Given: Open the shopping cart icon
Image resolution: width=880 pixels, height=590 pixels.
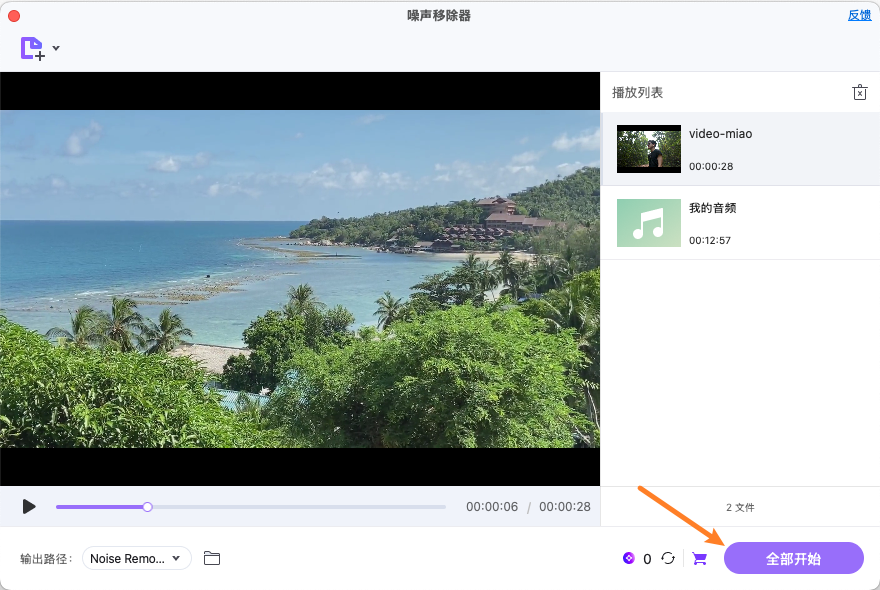Looking at the screenshot, I should pyautogui.click(x=699, y=558).
